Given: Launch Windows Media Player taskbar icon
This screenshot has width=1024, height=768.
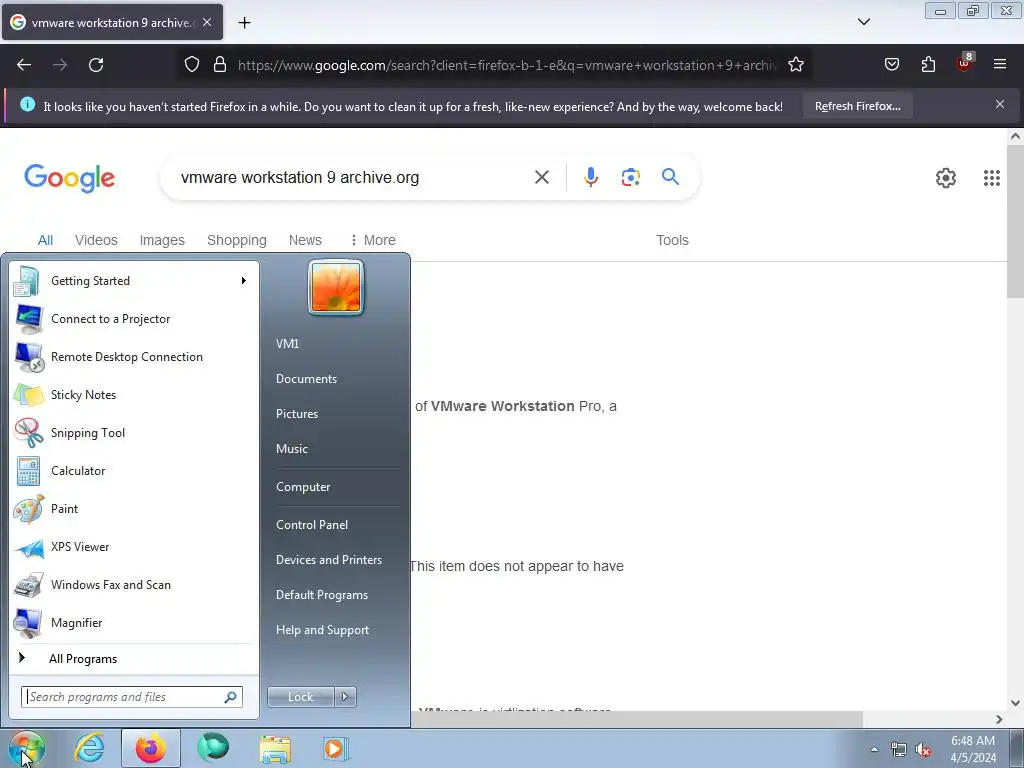Looking at the screenshot, I should pyautogui.click(x=336, y=748).
